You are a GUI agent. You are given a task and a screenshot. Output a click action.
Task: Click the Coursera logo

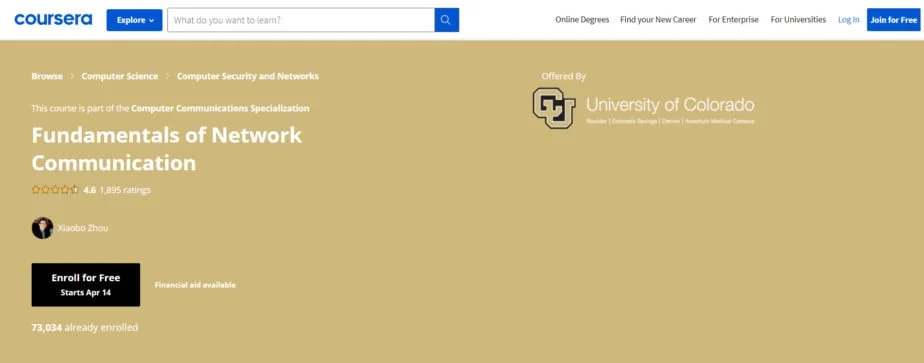click(x=53, y=19)
